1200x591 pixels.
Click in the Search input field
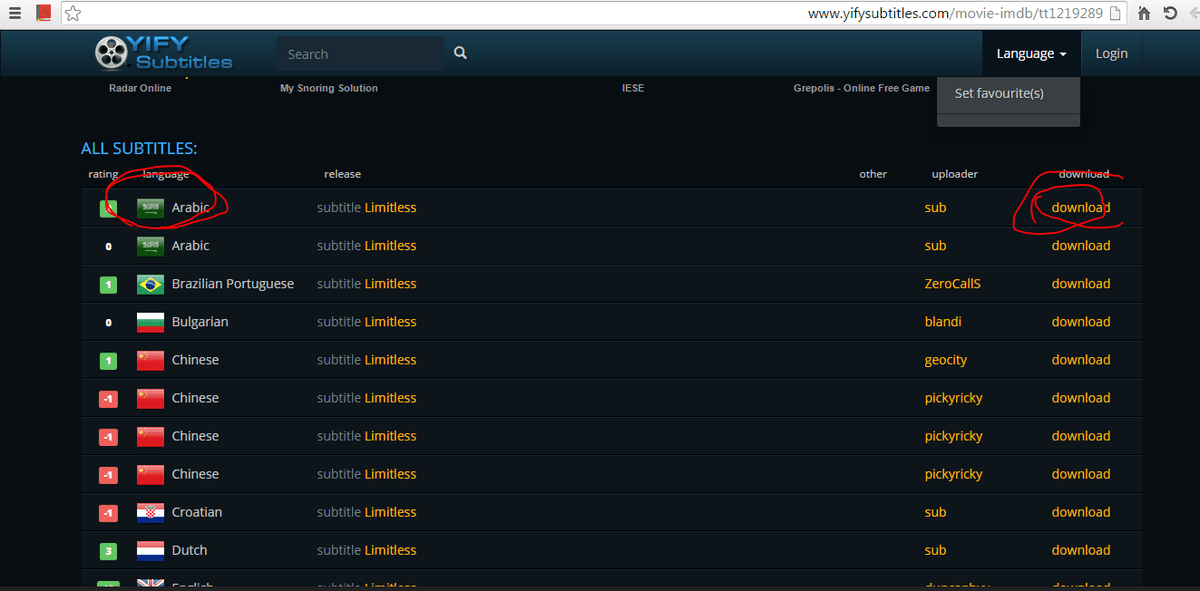[358, 54]
